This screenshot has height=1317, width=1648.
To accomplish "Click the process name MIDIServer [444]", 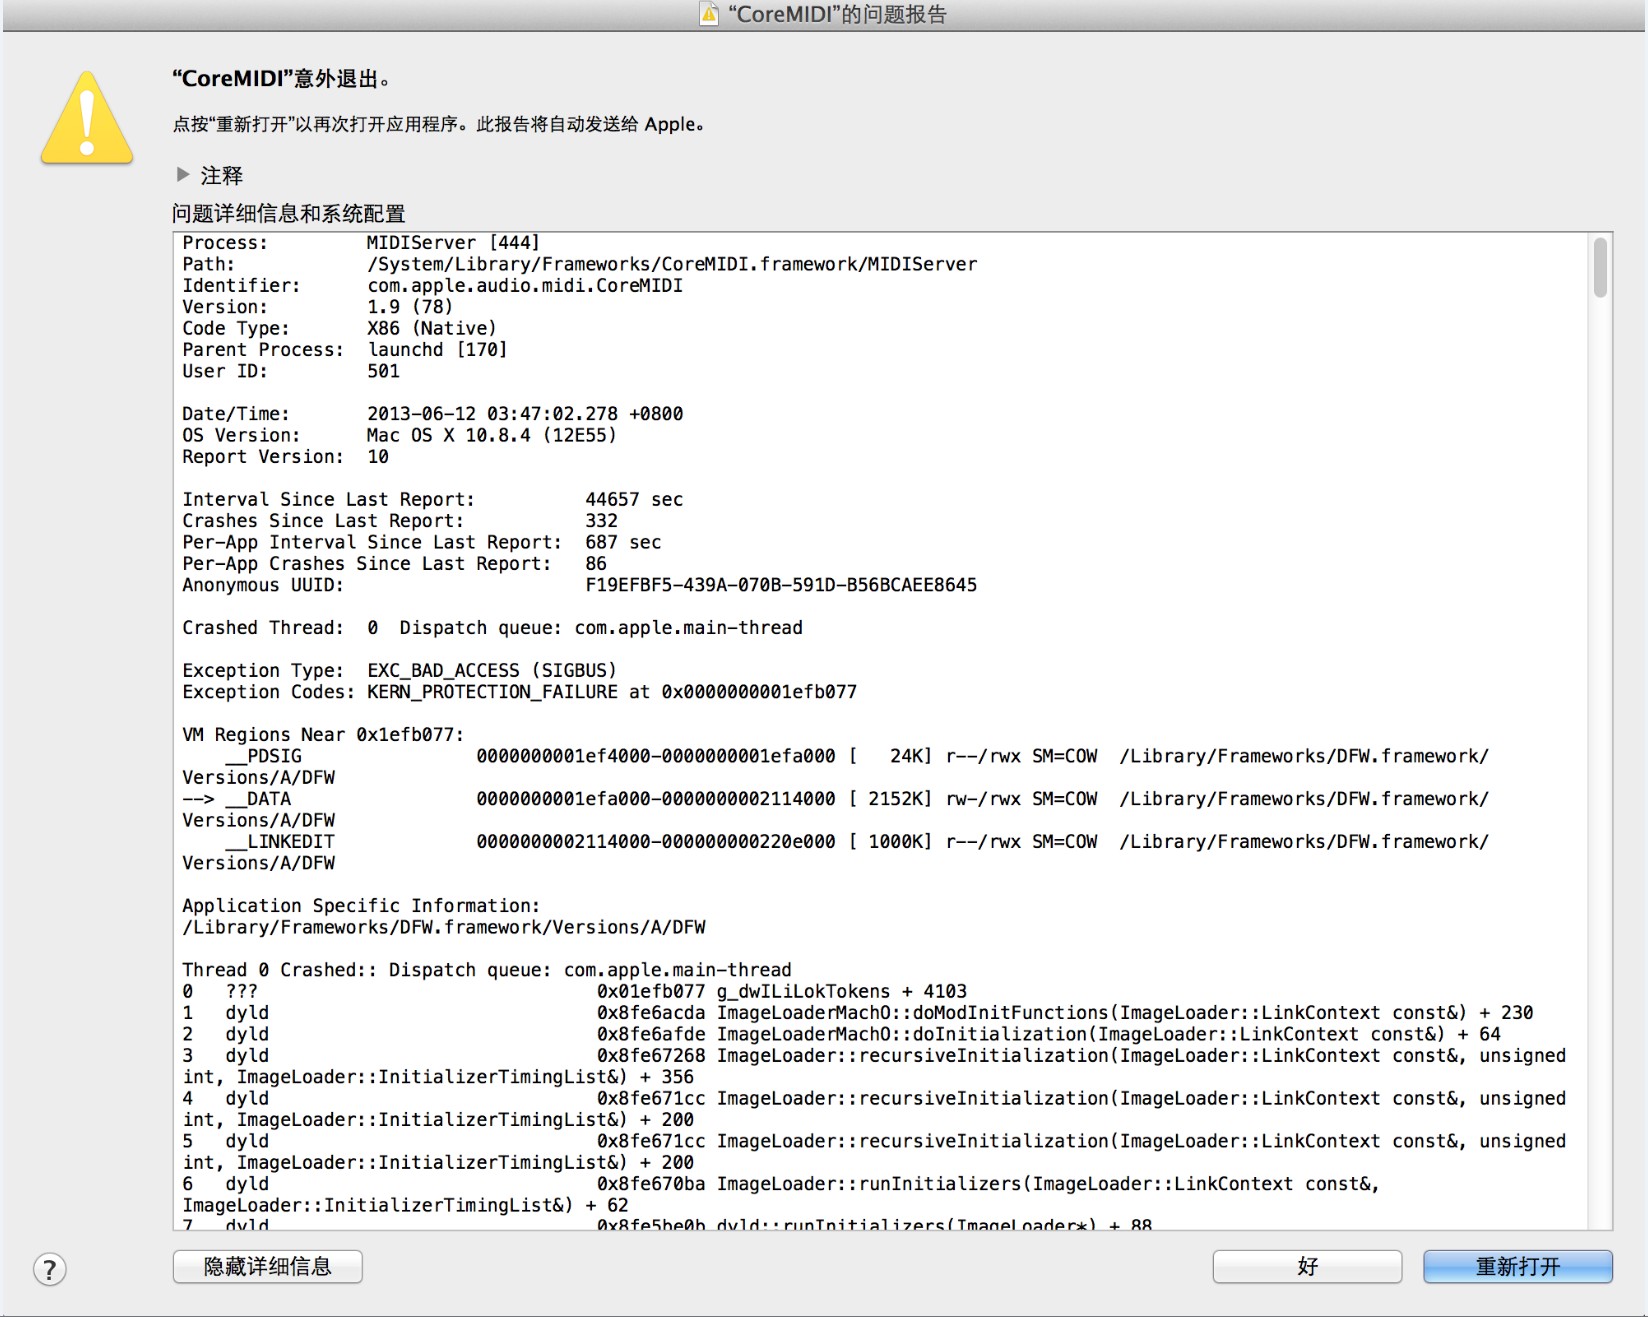I will [453, 243].
